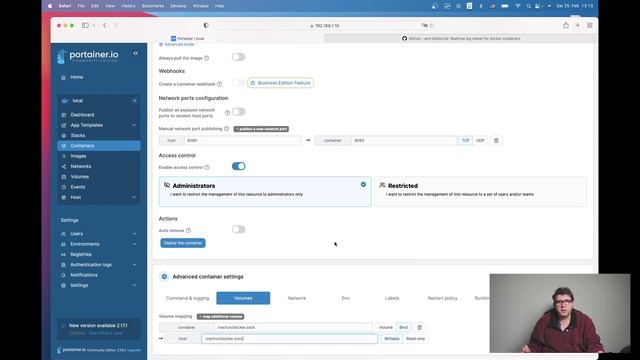
Task: Click the help icon beside Auto remove
Action: click(x=189, y=231)
